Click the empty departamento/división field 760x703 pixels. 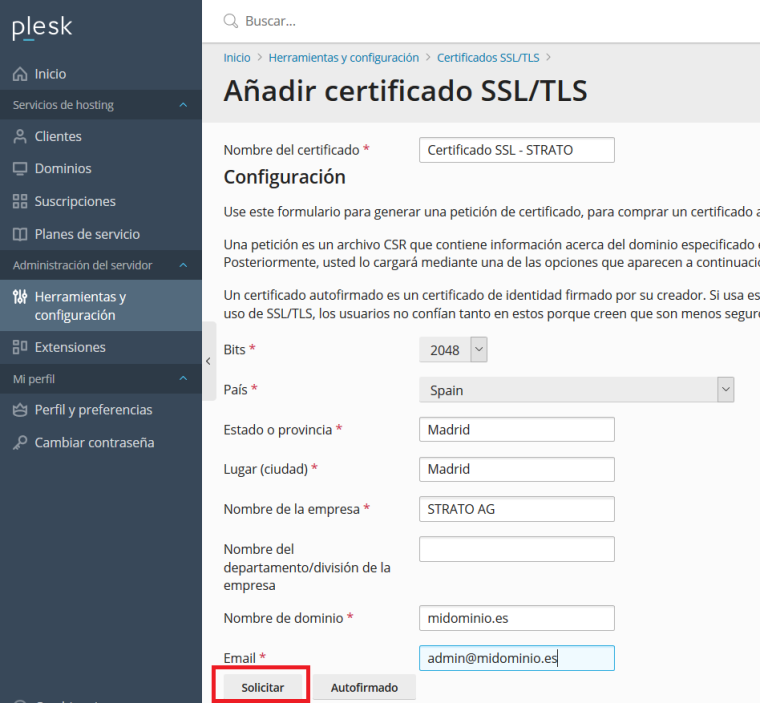[517, 549]
